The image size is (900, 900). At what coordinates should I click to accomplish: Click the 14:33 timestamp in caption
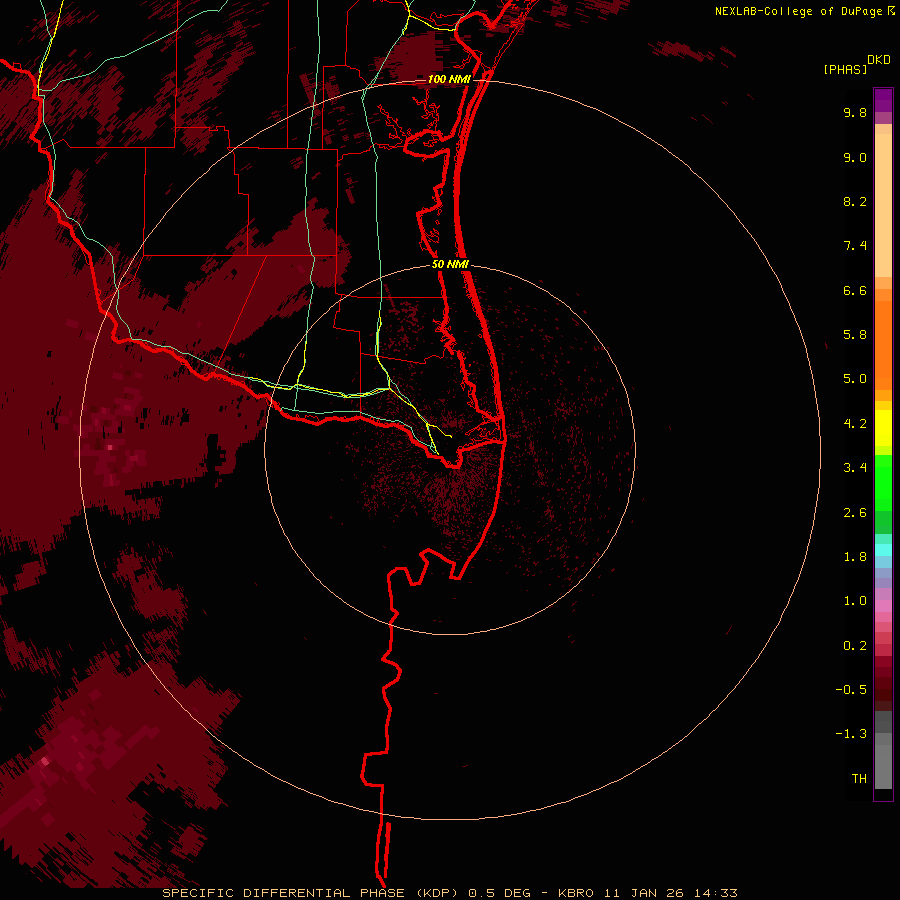point(715,893)
